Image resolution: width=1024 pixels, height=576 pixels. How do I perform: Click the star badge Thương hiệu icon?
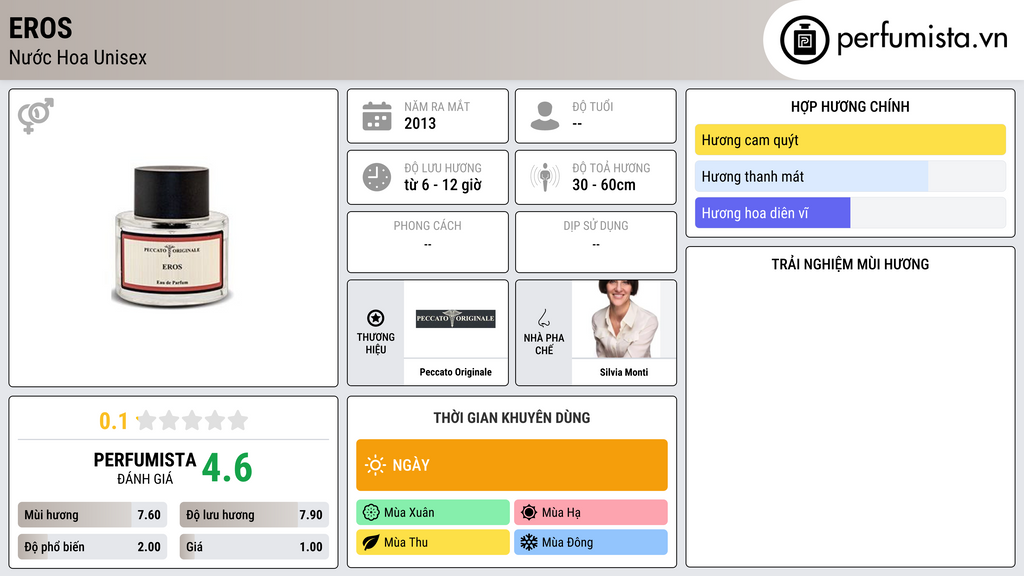376,318
